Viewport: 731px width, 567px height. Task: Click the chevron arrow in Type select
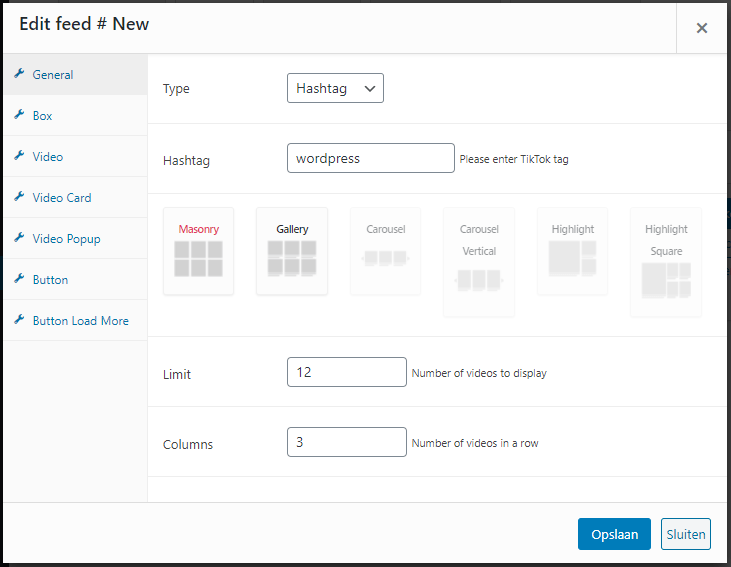370,89
